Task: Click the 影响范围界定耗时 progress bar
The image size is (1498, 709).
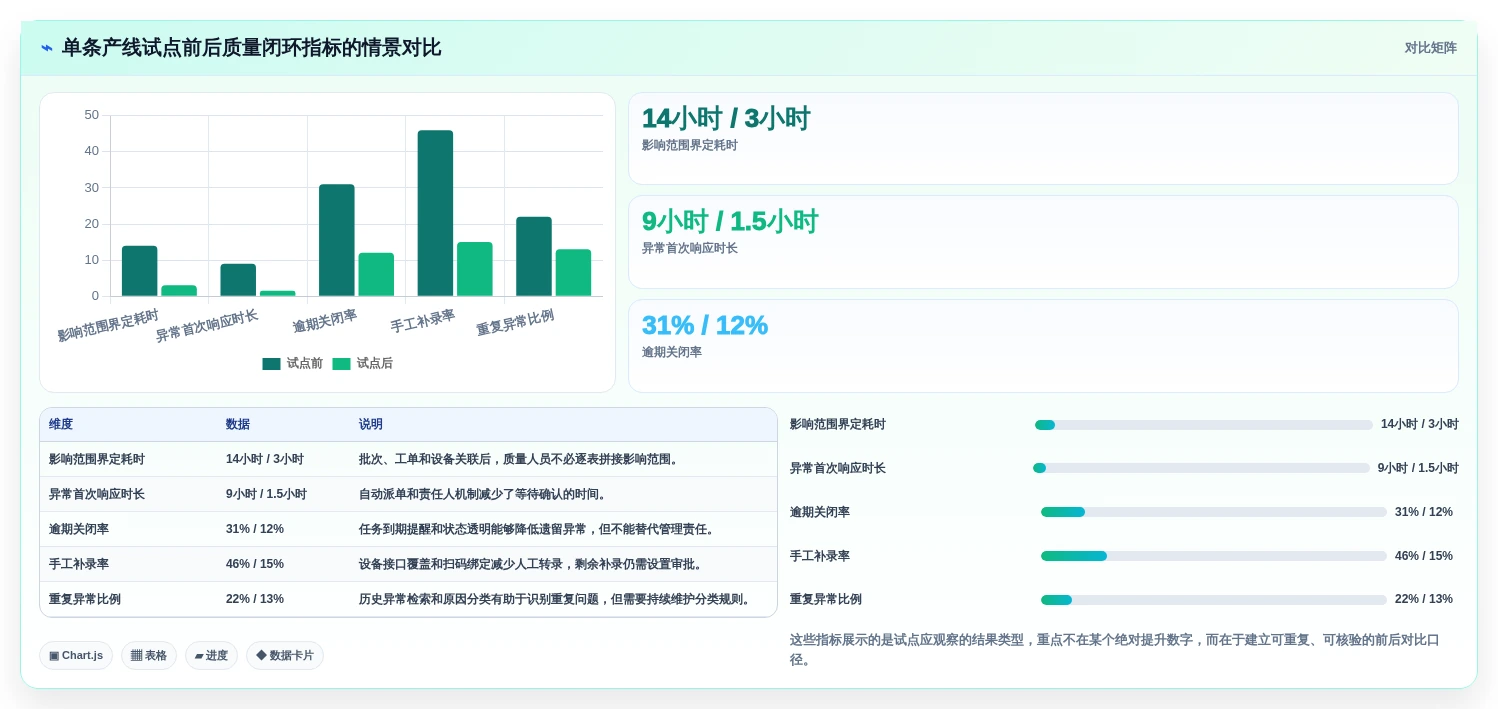Action: [1203, 425]
